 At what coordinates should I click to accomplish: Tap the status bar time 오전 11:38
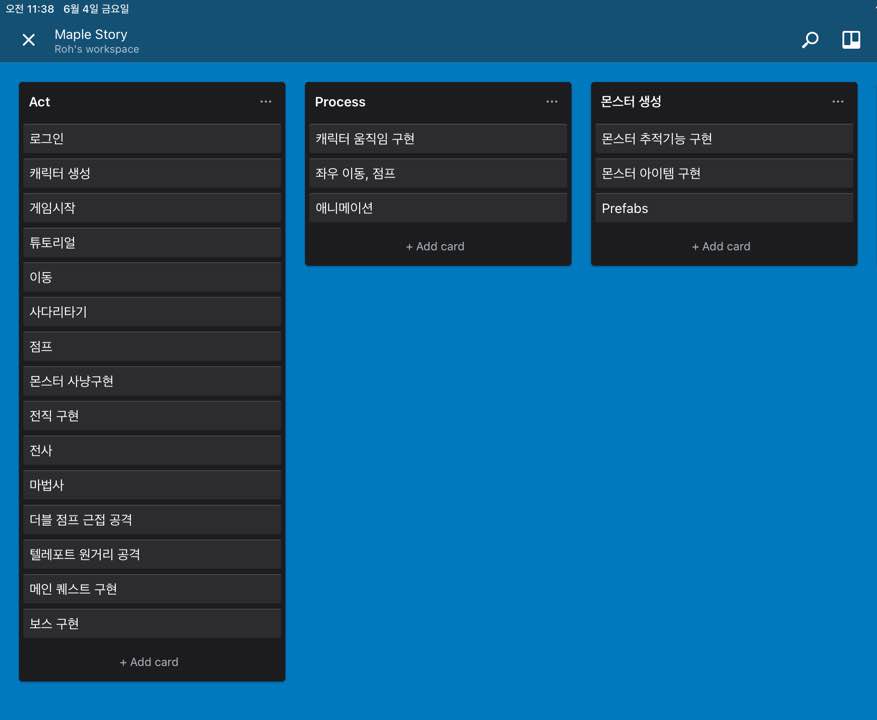[x=30, y=9]
